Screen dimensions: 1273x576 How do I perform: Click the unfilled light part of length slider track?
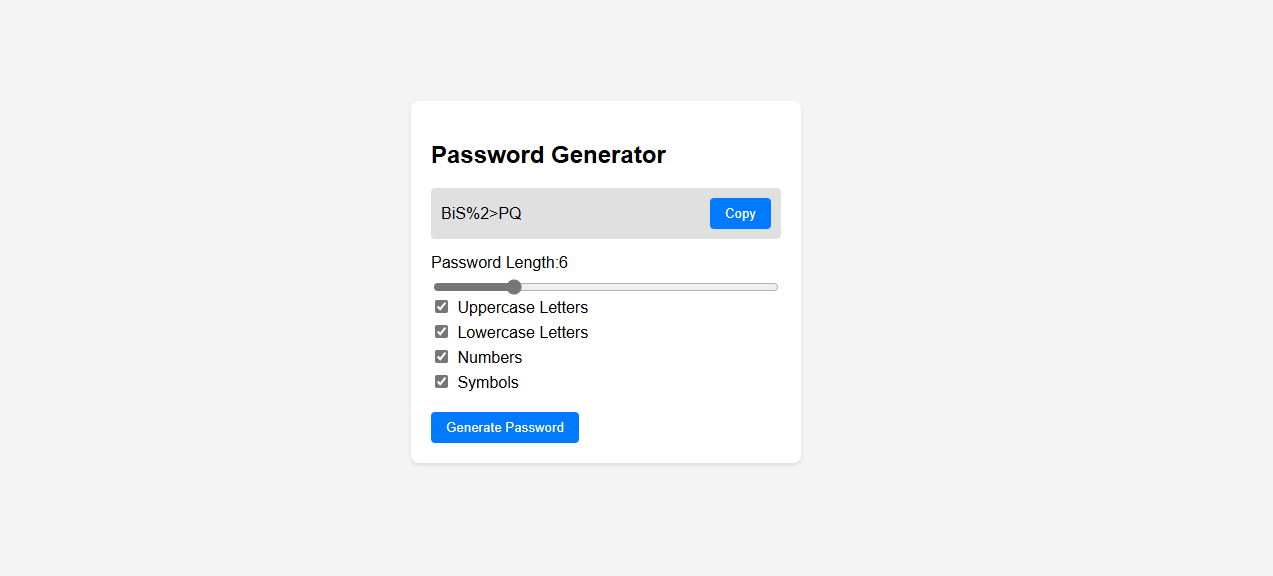tap(650, 287)
